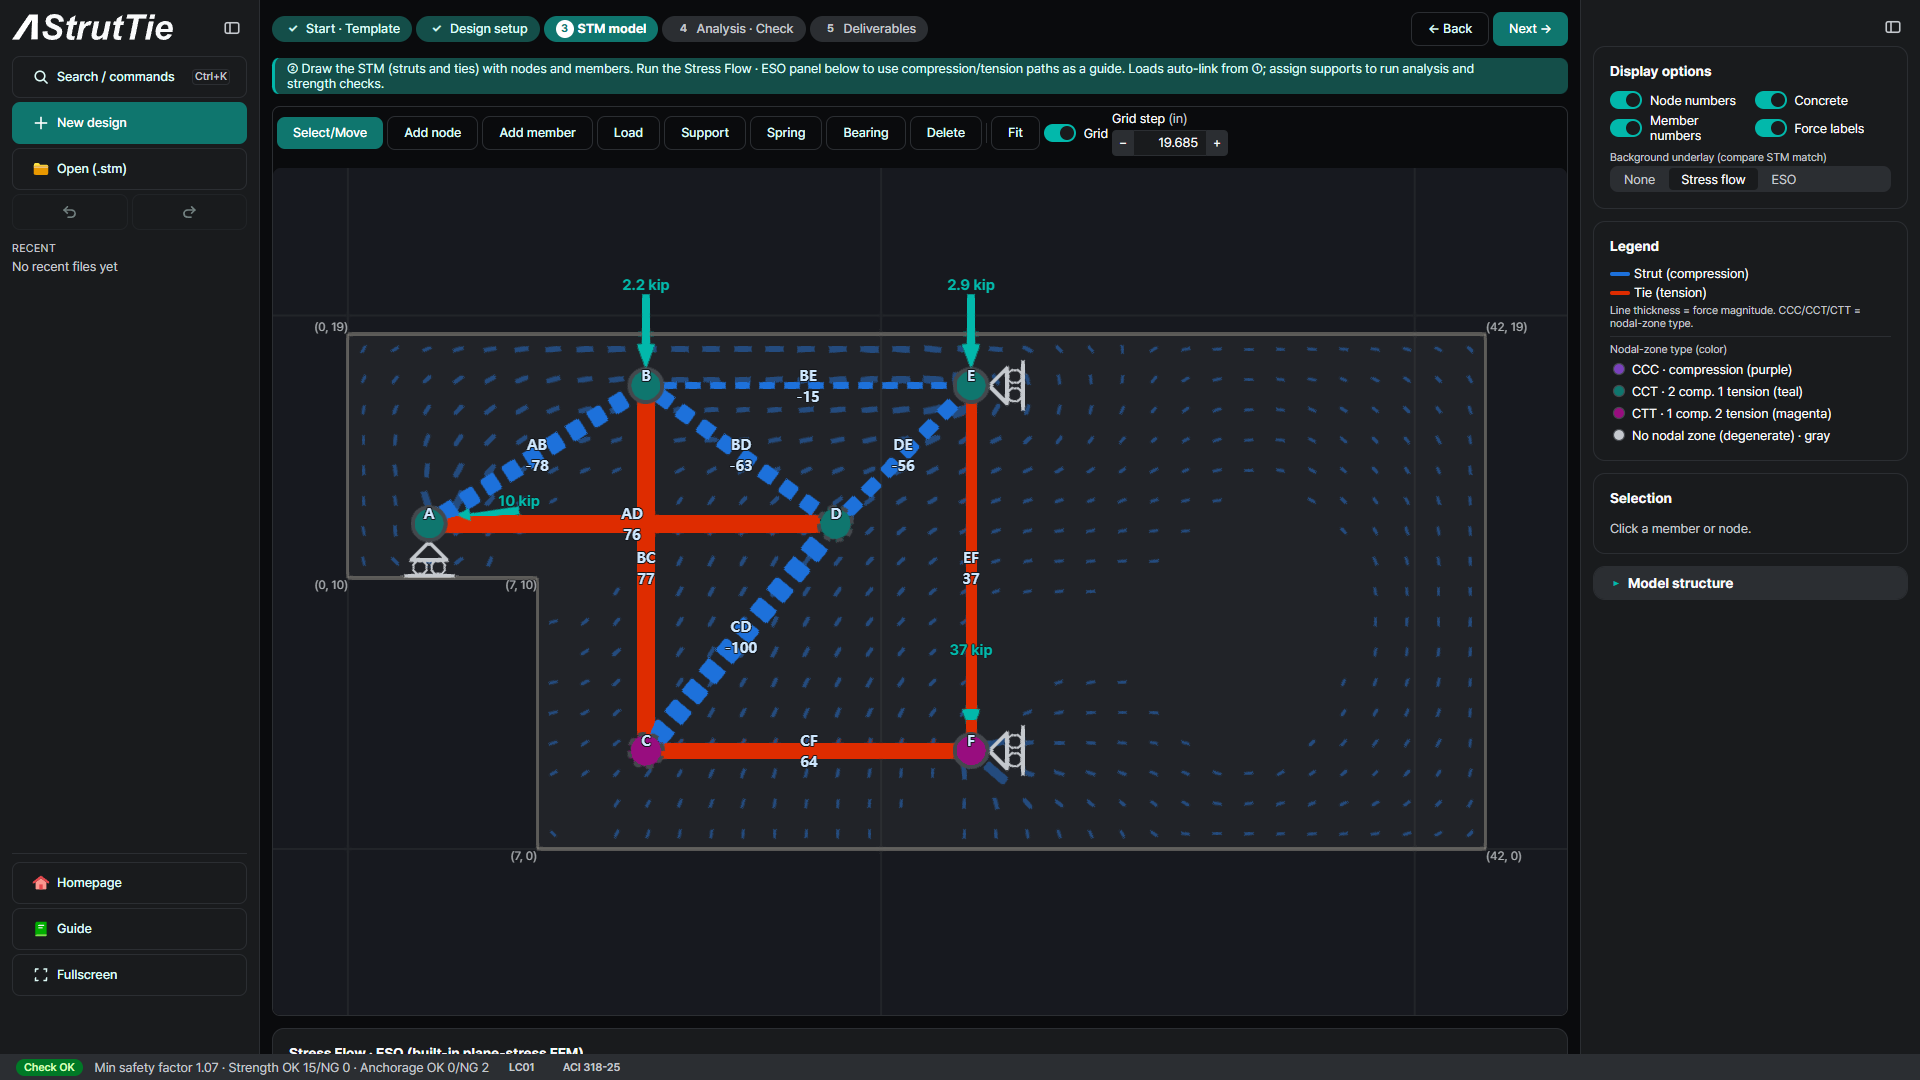Click the support symbol right of node E
The image size is (1920, 1080).
[1008, 385]
